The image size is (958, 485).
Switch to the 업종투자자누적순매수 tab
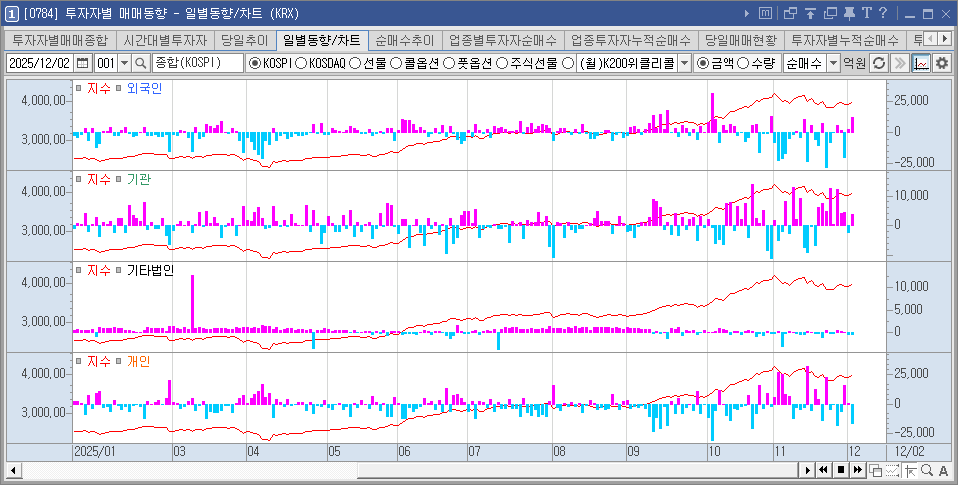631,40
